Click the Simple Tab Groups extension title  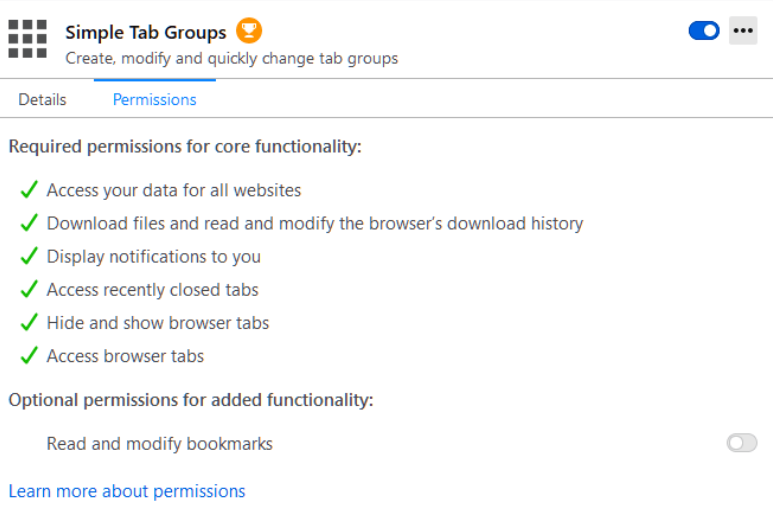(146, 32)
